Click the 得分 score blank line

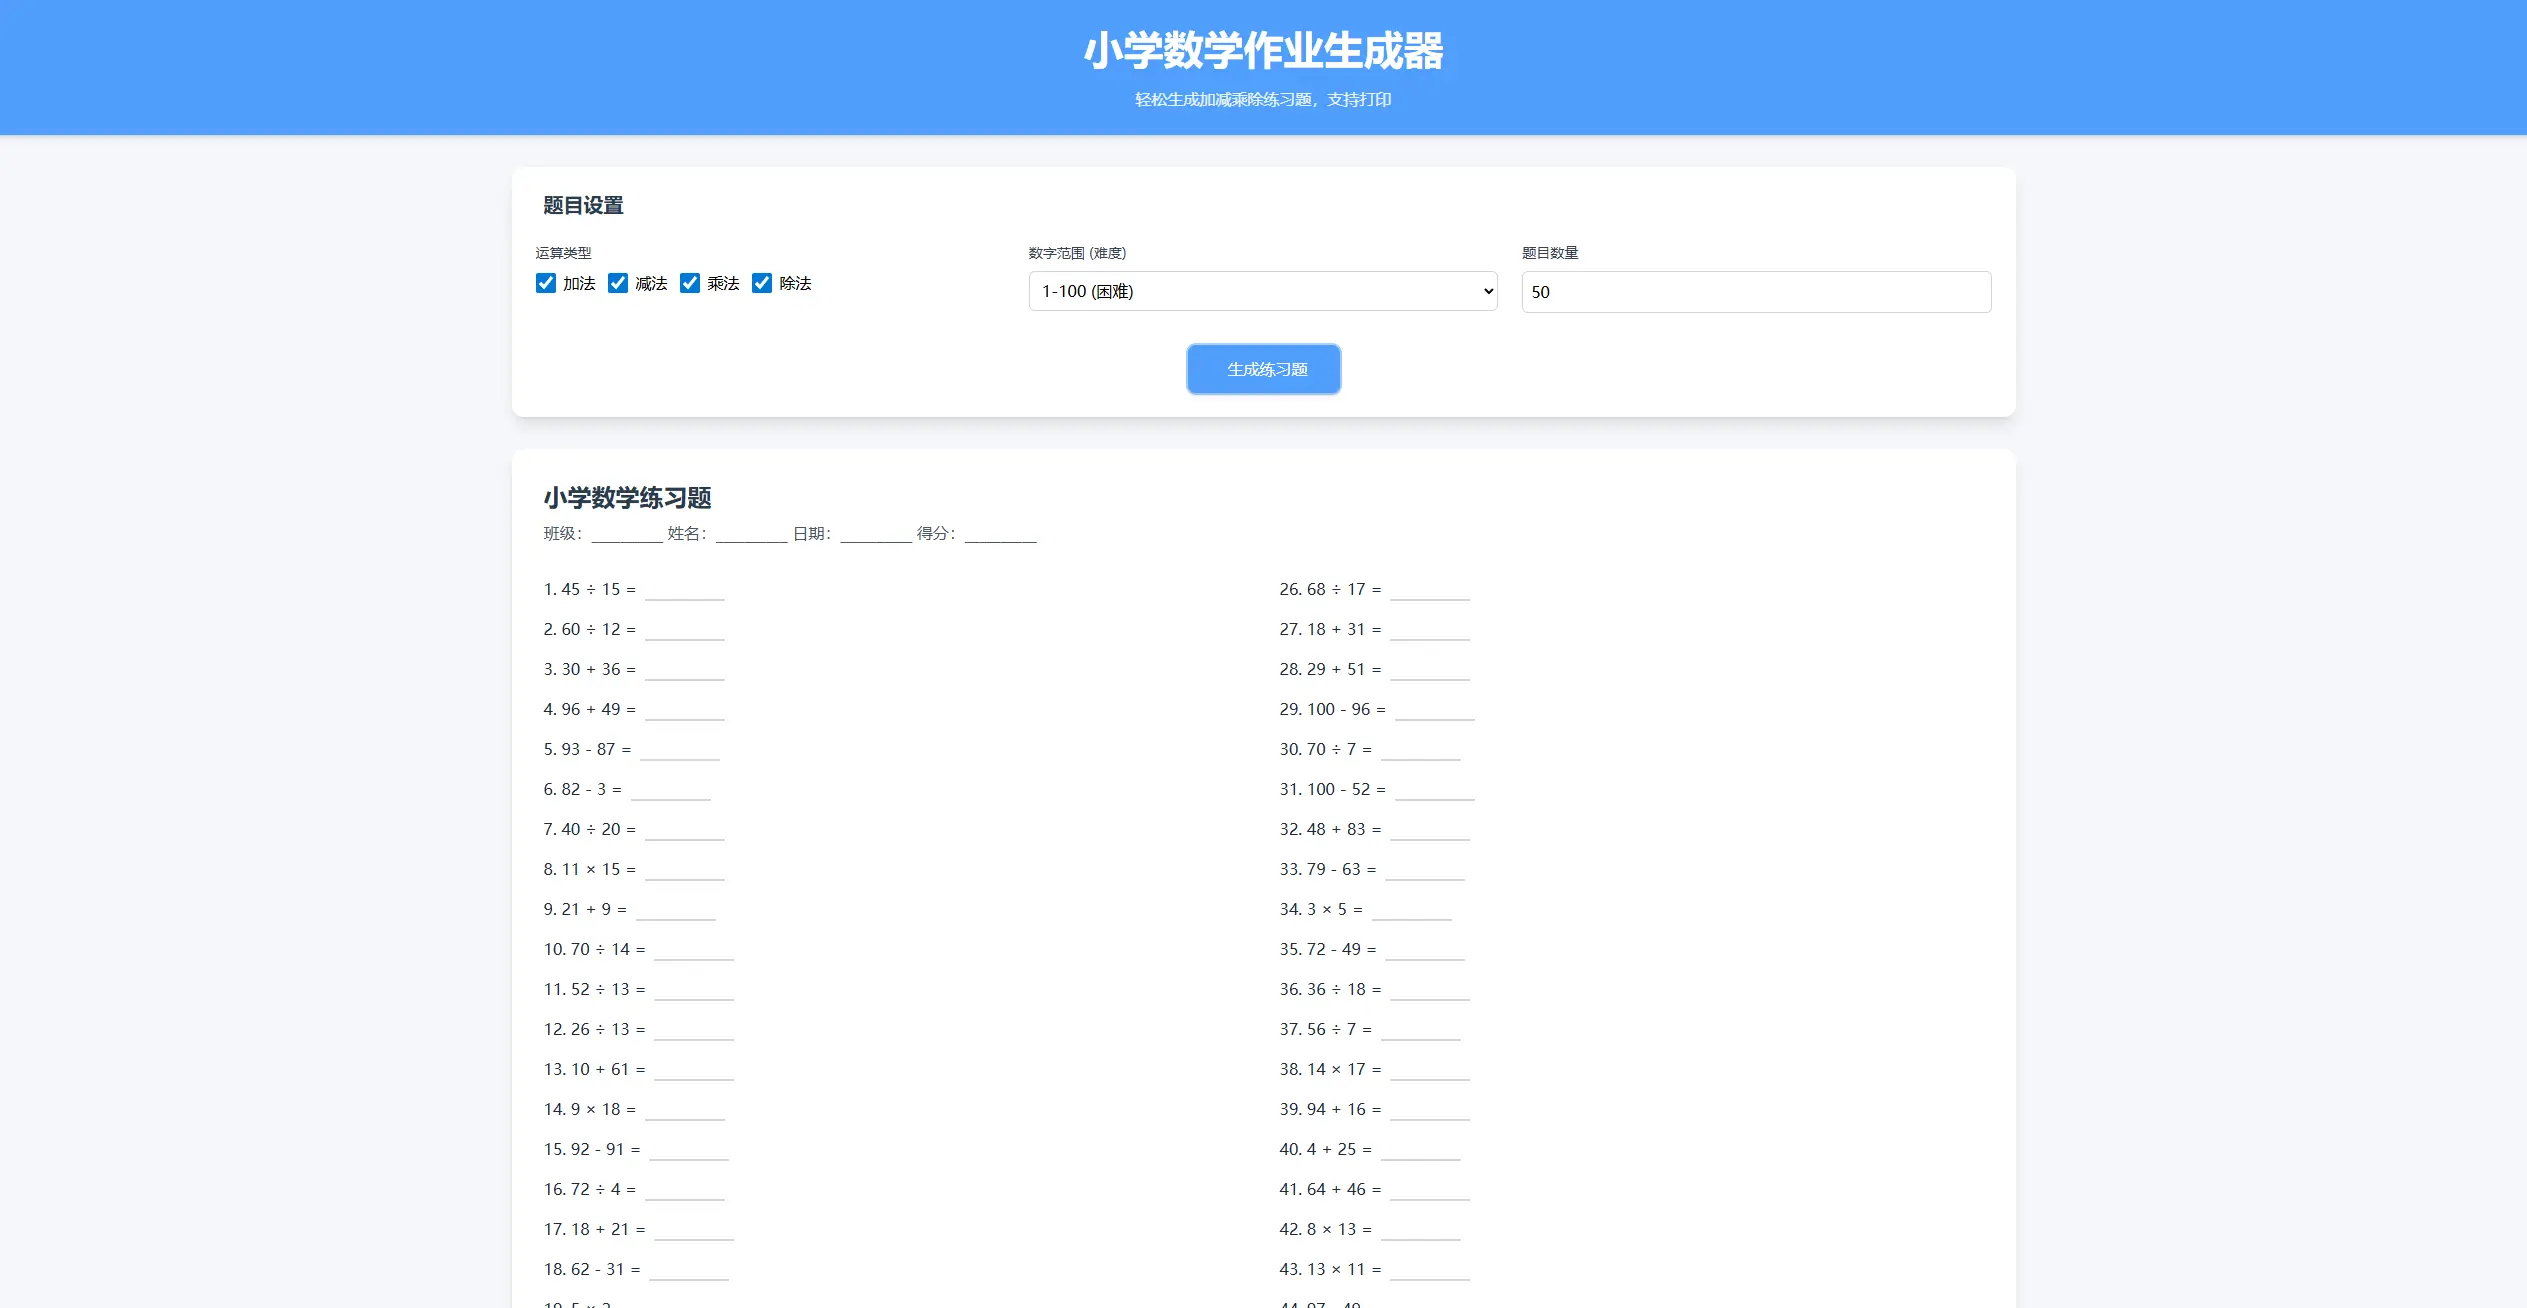pos(1000,536)
